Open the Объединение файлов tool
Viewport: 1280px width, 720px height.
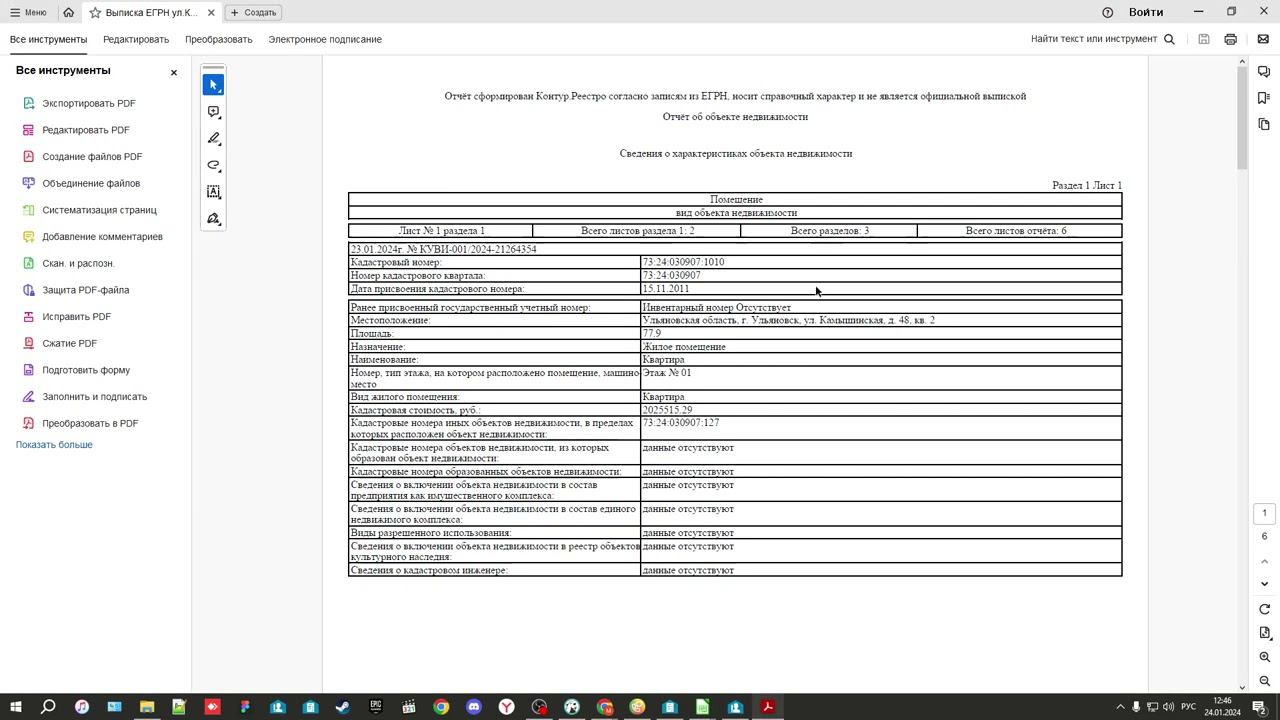91,183
